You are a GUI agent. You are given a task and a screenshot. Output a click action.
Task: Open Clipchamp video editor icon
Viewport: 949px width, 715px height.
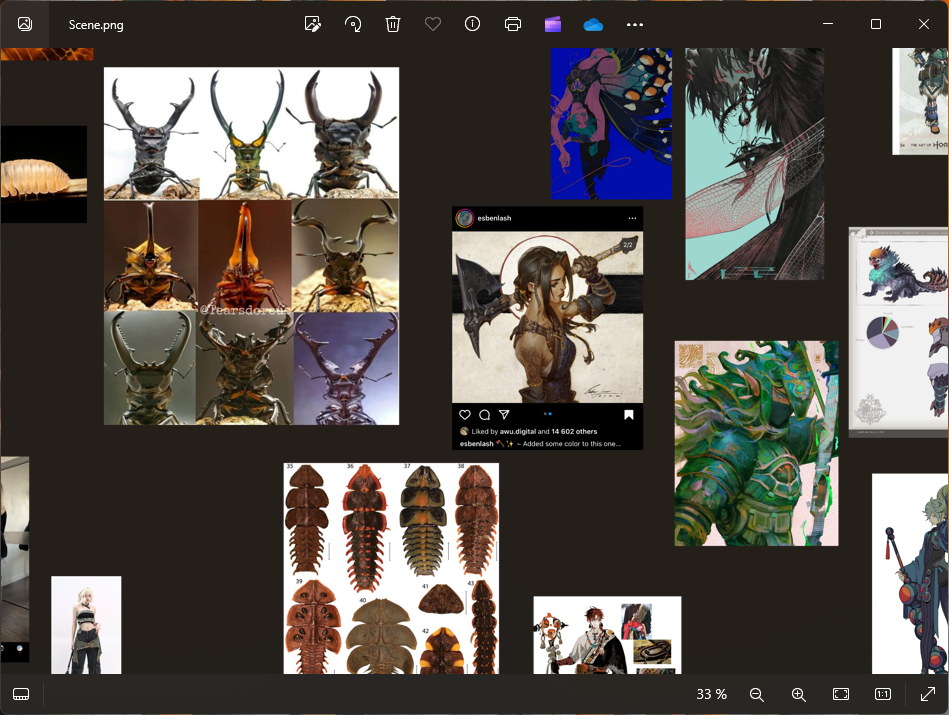[553, 24]
